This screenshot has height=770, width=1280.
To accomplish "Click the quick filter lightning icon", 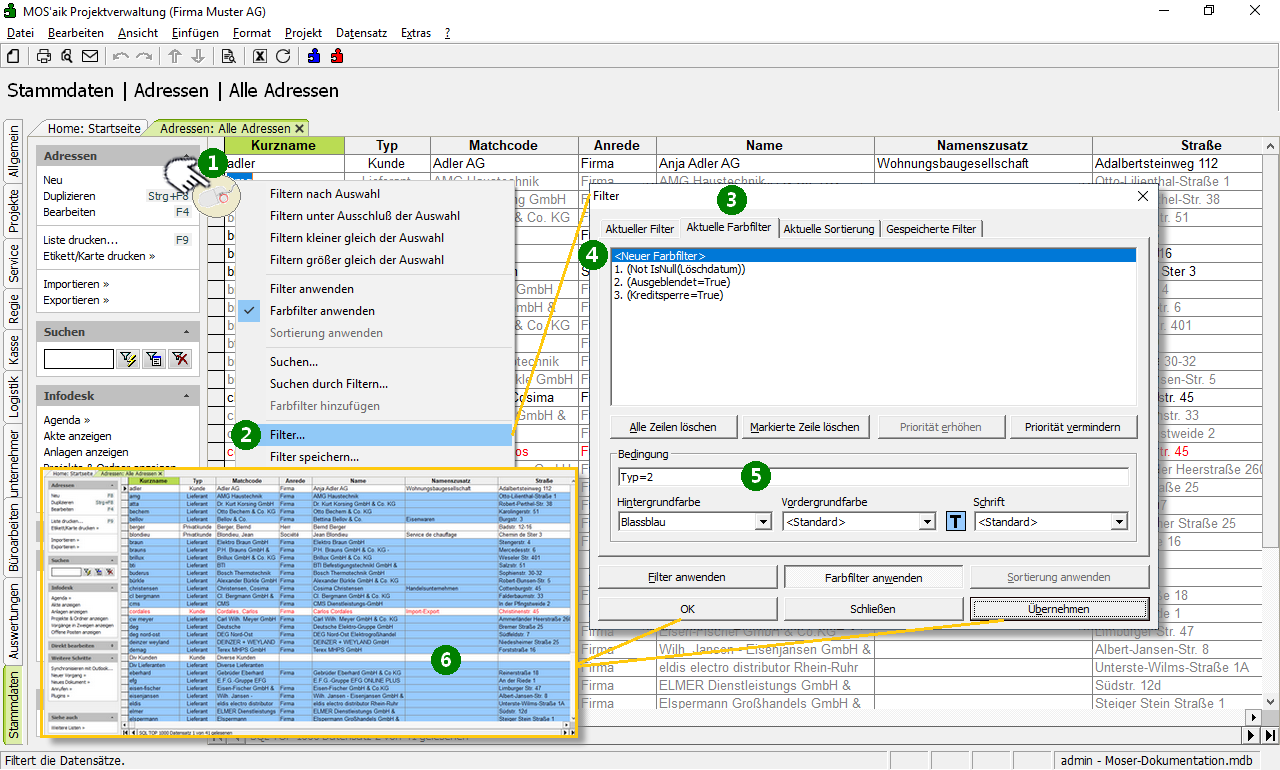I will [x=128, y=359].
